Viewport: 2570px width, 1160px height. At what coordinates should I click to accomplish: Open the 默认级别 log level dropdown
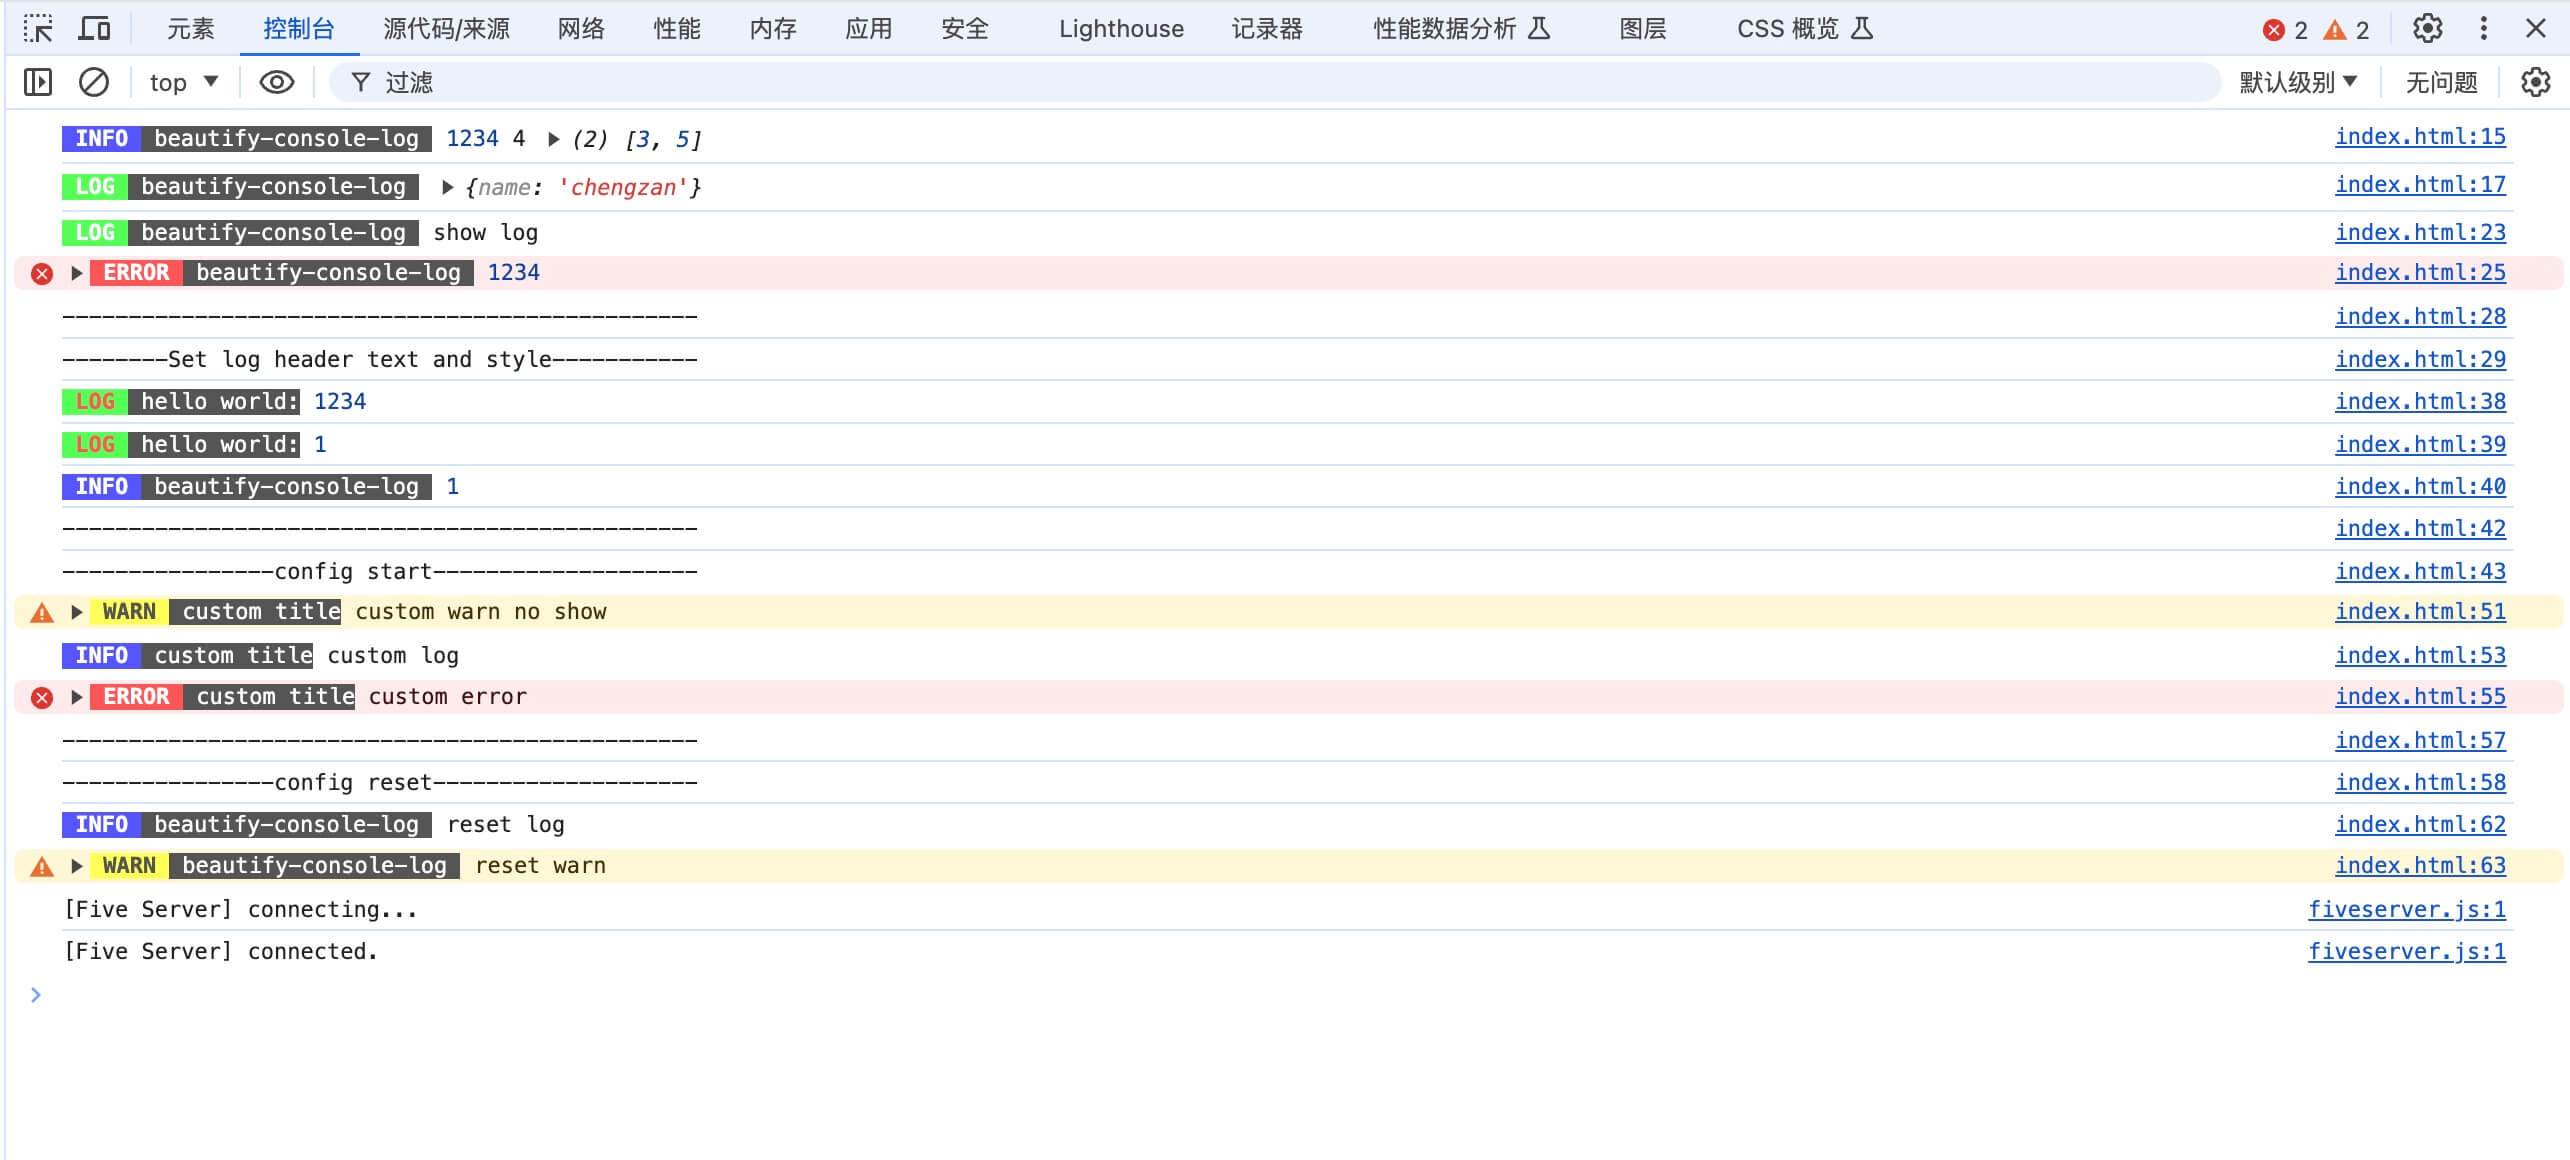2298,82
